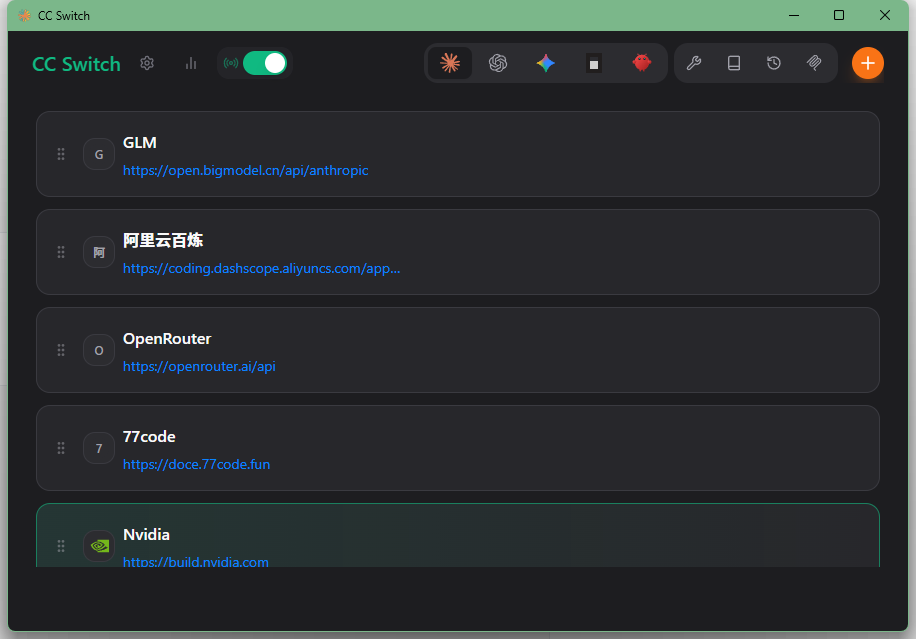916x639 pixels.
Task: Select the Claude app tab
Action: point(450,63)
